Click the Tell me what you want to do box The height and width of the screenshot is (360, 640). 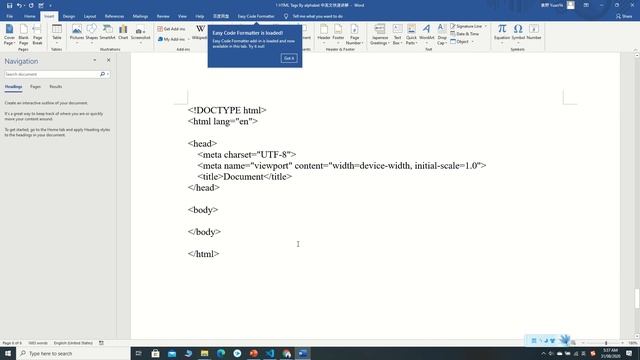coord(318,16)
